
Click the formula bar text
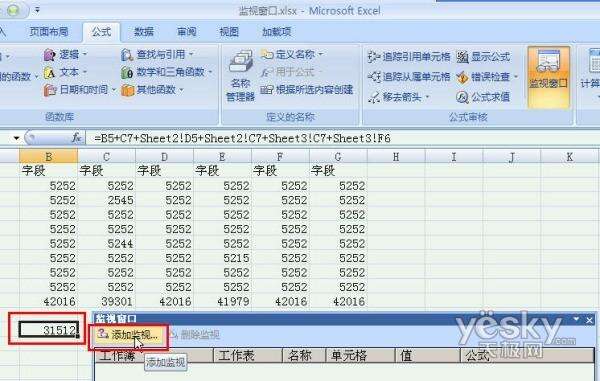pos(243,138)
